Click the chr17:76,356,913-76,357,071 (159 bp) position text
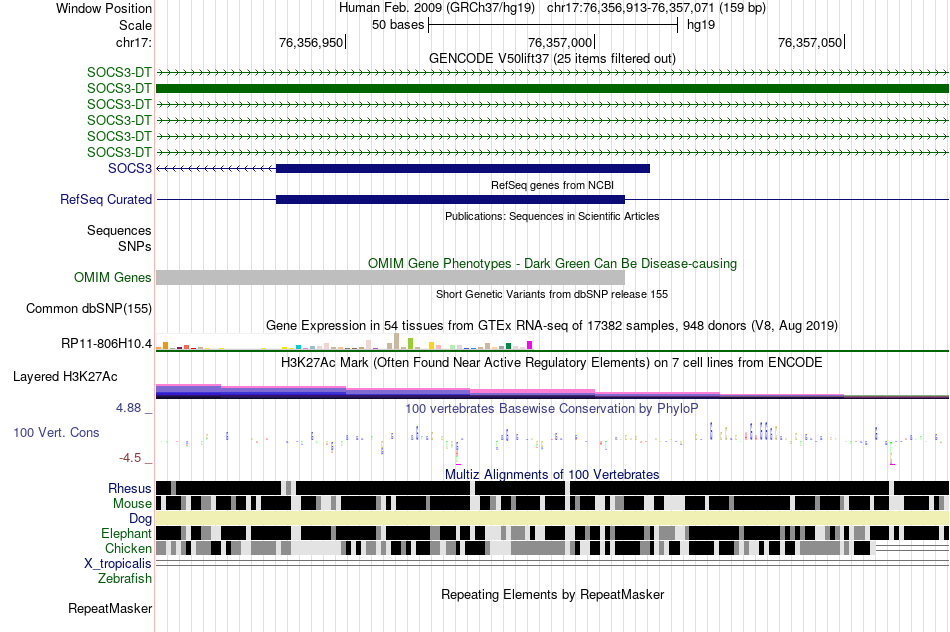The height and width of the screenshot is (632, 950). pyautogui.click(x=656, y=8)
